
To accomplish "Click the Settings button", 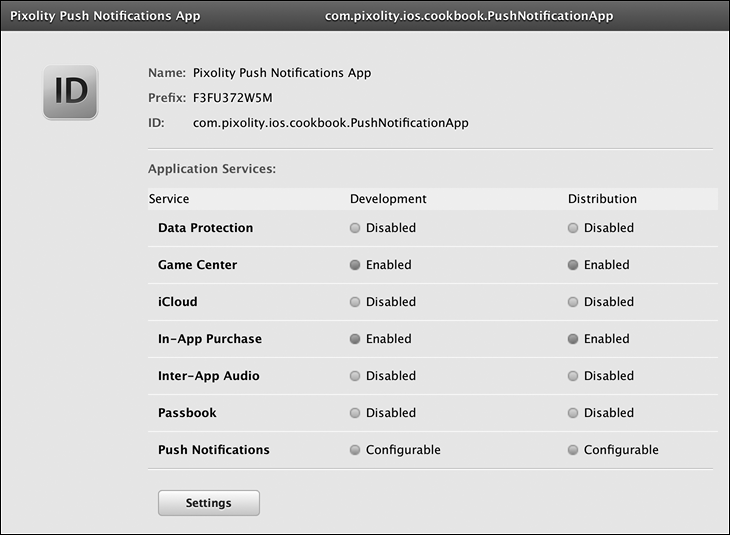I will point(208,503).
